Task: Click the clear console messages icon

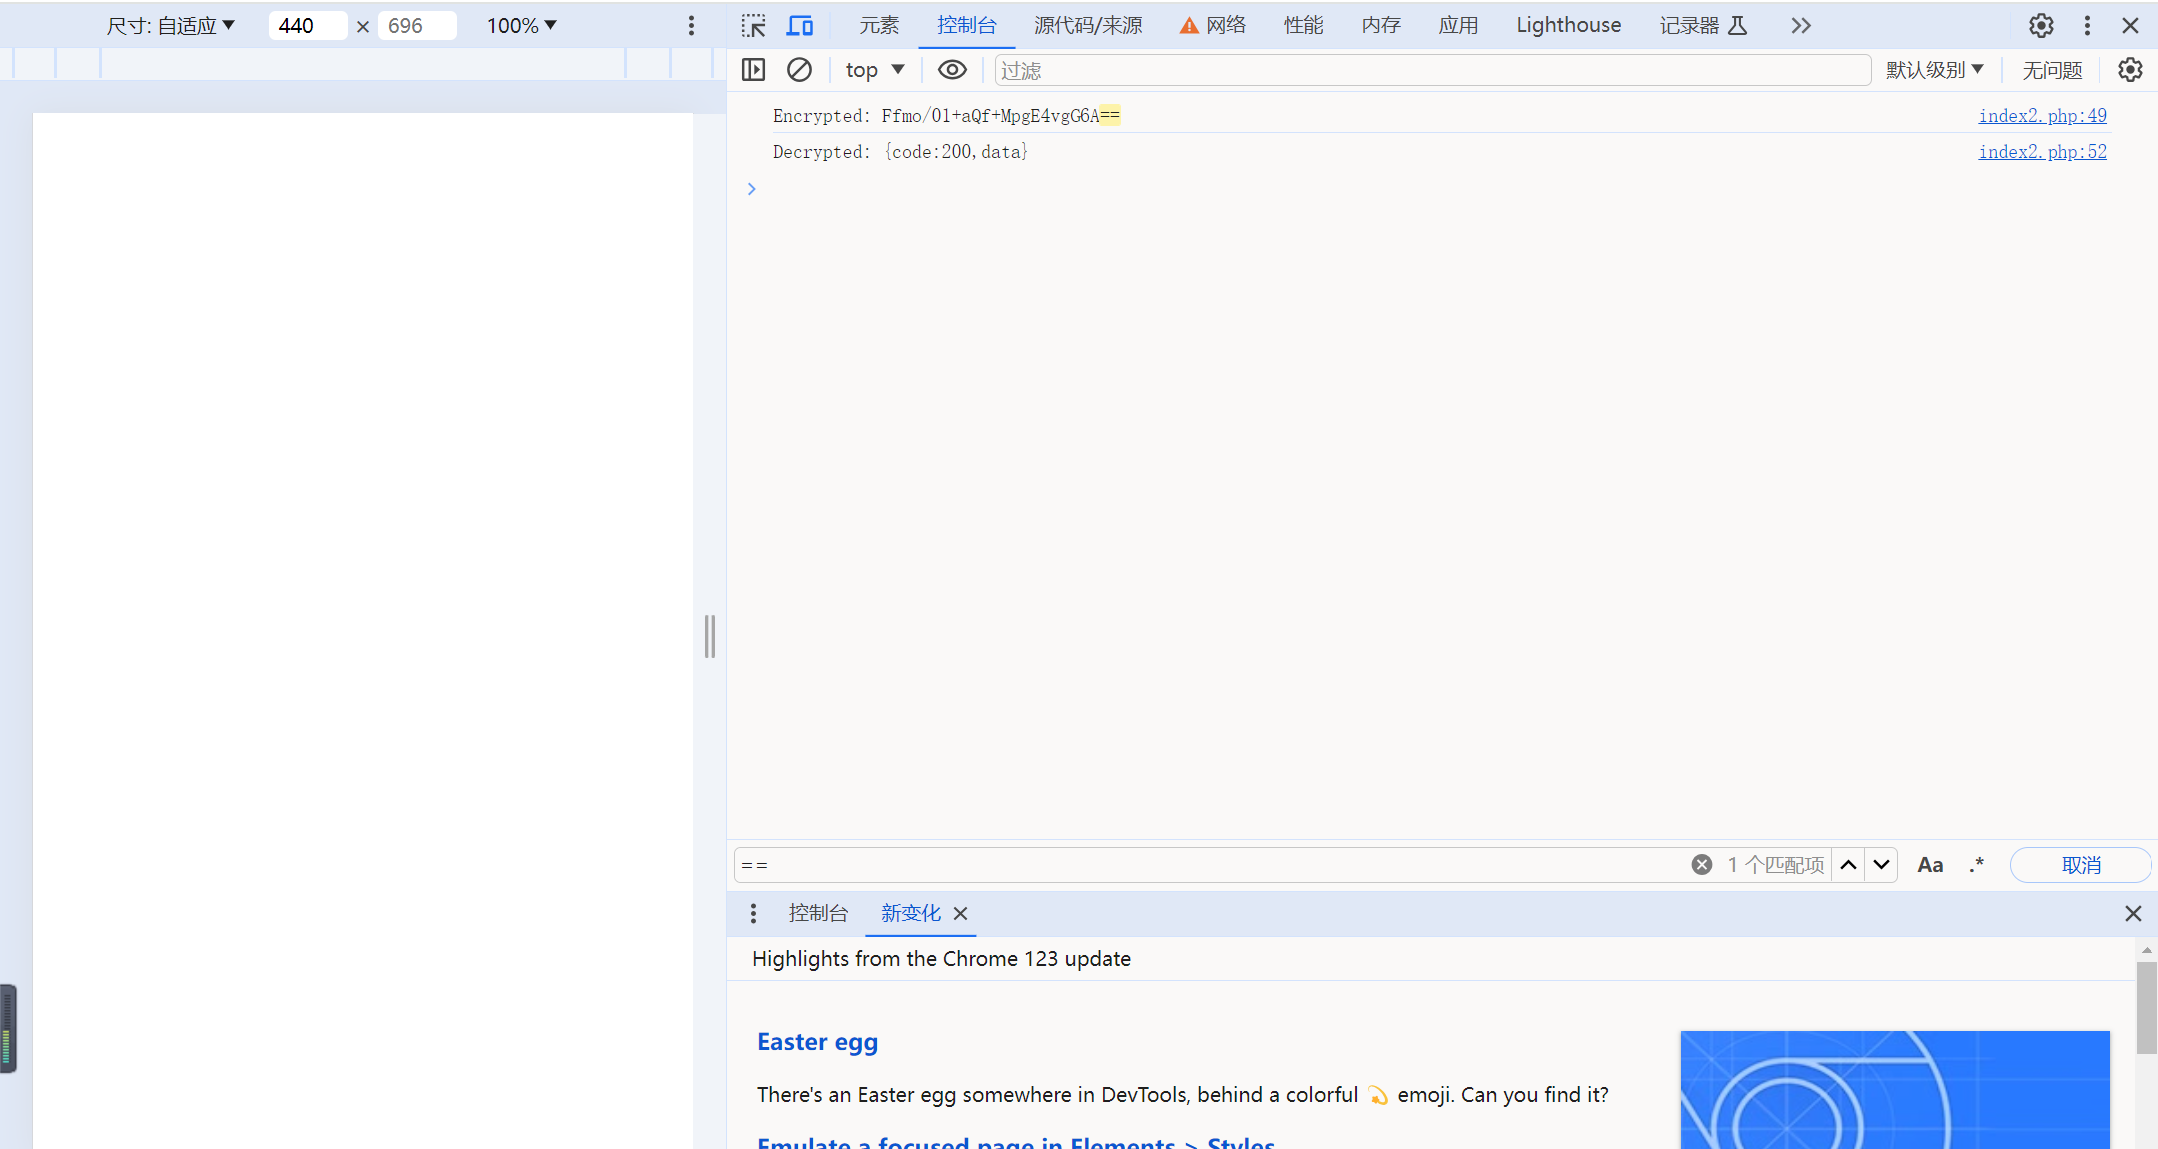Action: pyautogui.click(x=799, y=69)
